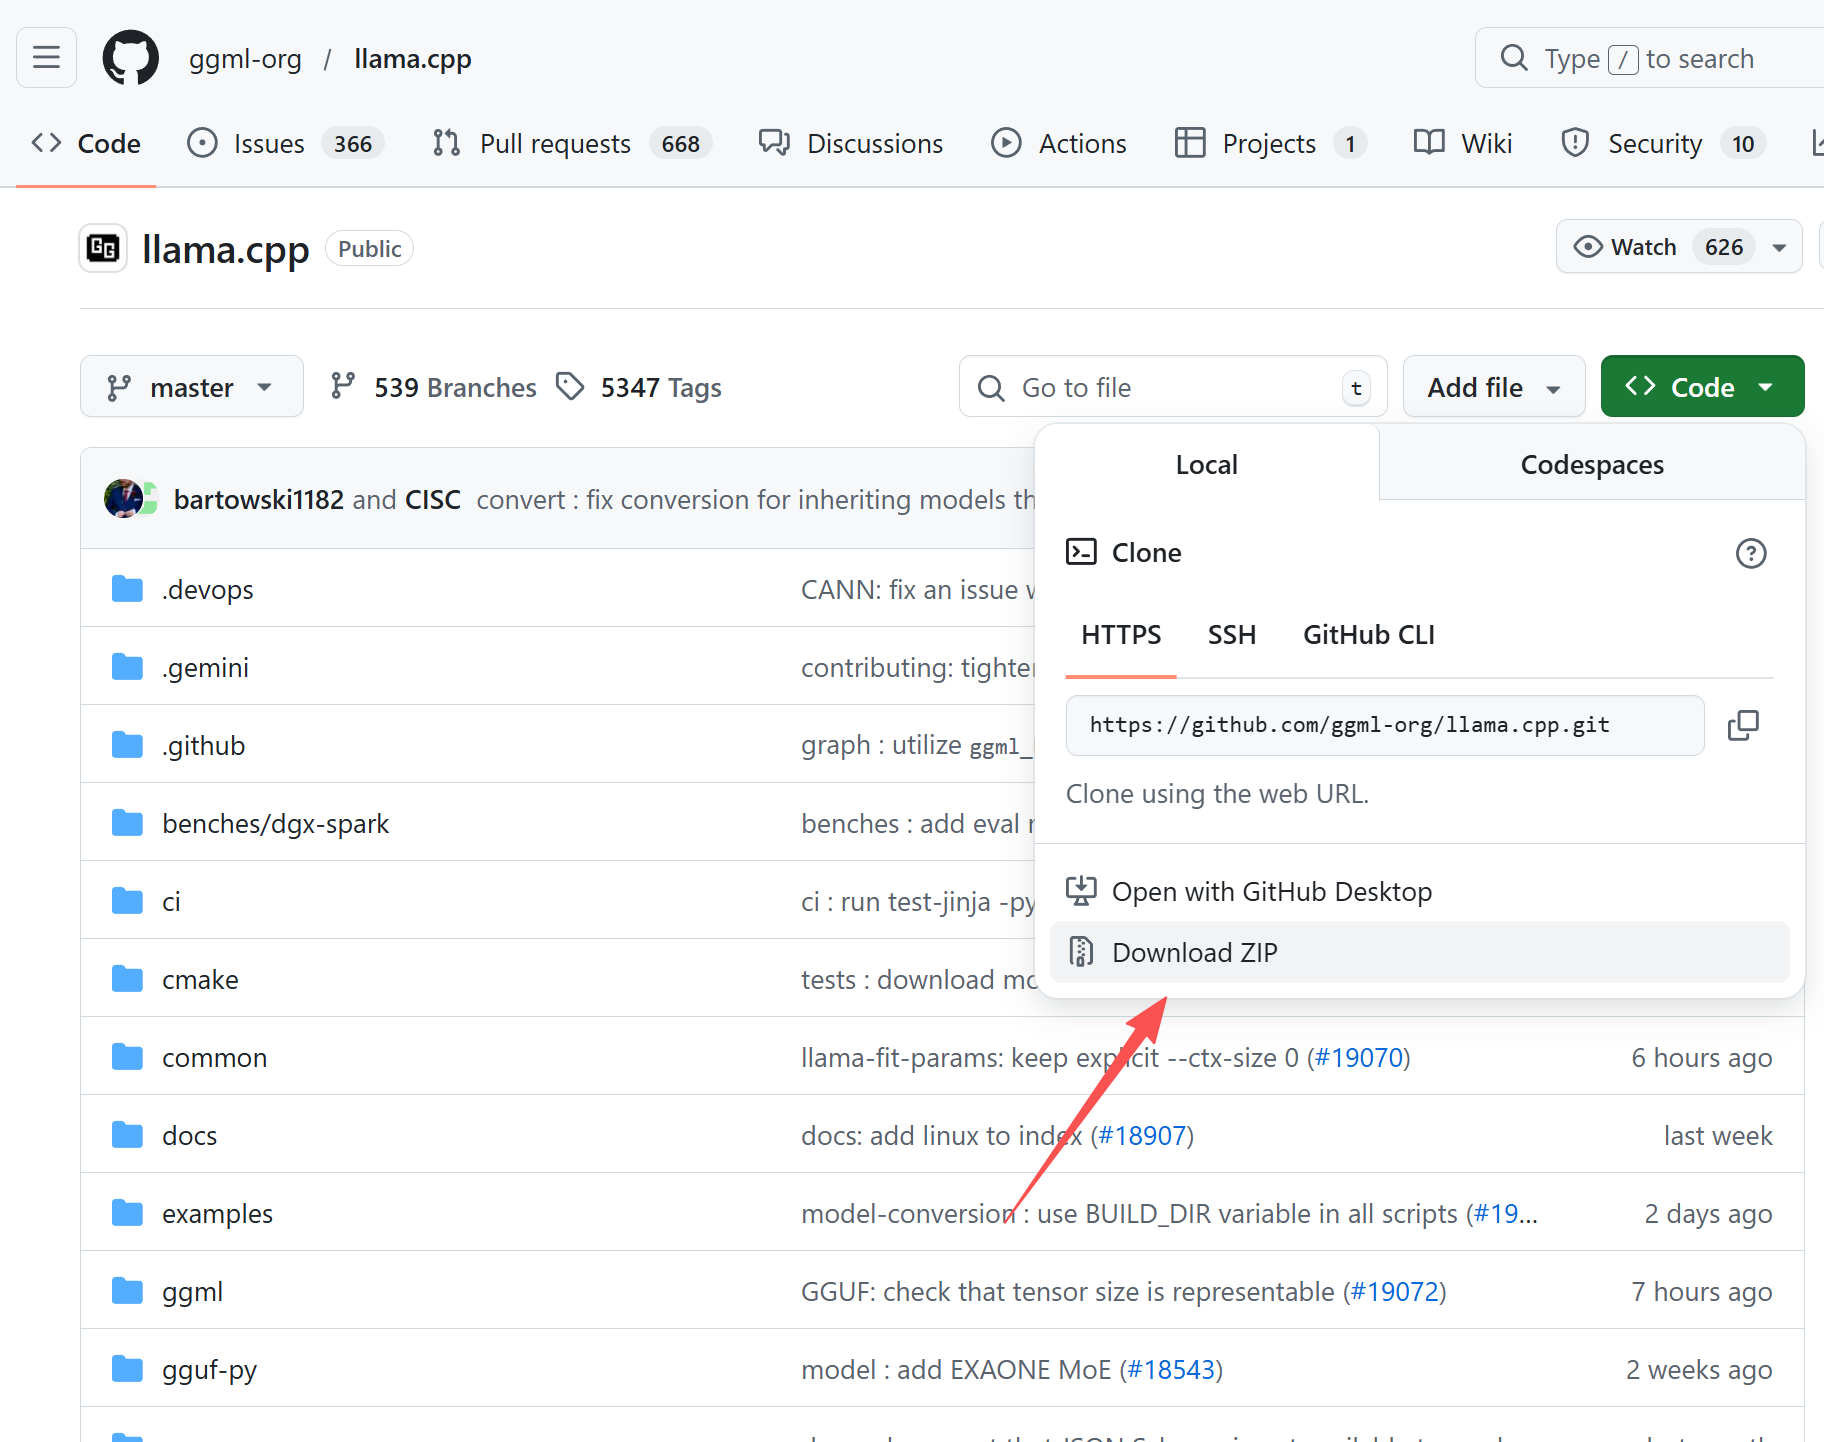Click the common folder icon
Image resolution: width=1824 pixels, height=1442 pixels.
point(127,1057)
